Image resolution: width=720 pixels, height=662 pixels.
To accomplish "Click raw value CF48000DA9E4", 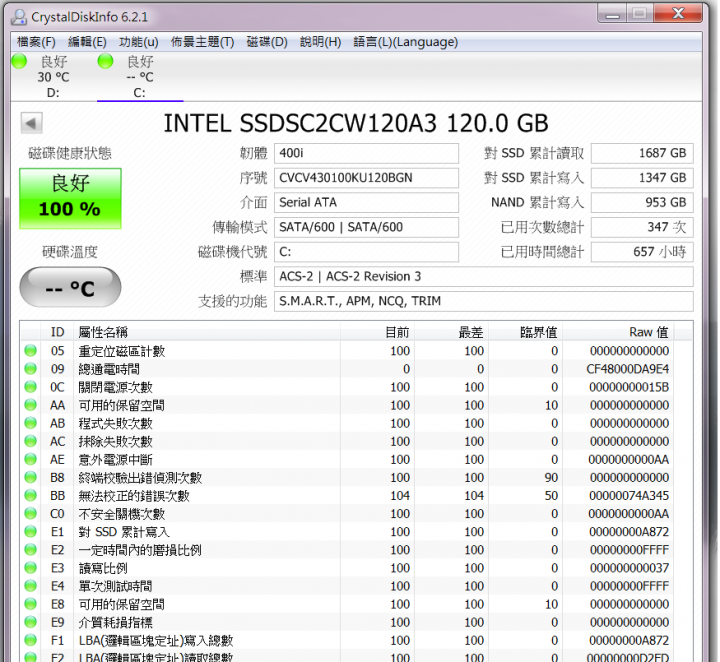I will click(627, 369).
